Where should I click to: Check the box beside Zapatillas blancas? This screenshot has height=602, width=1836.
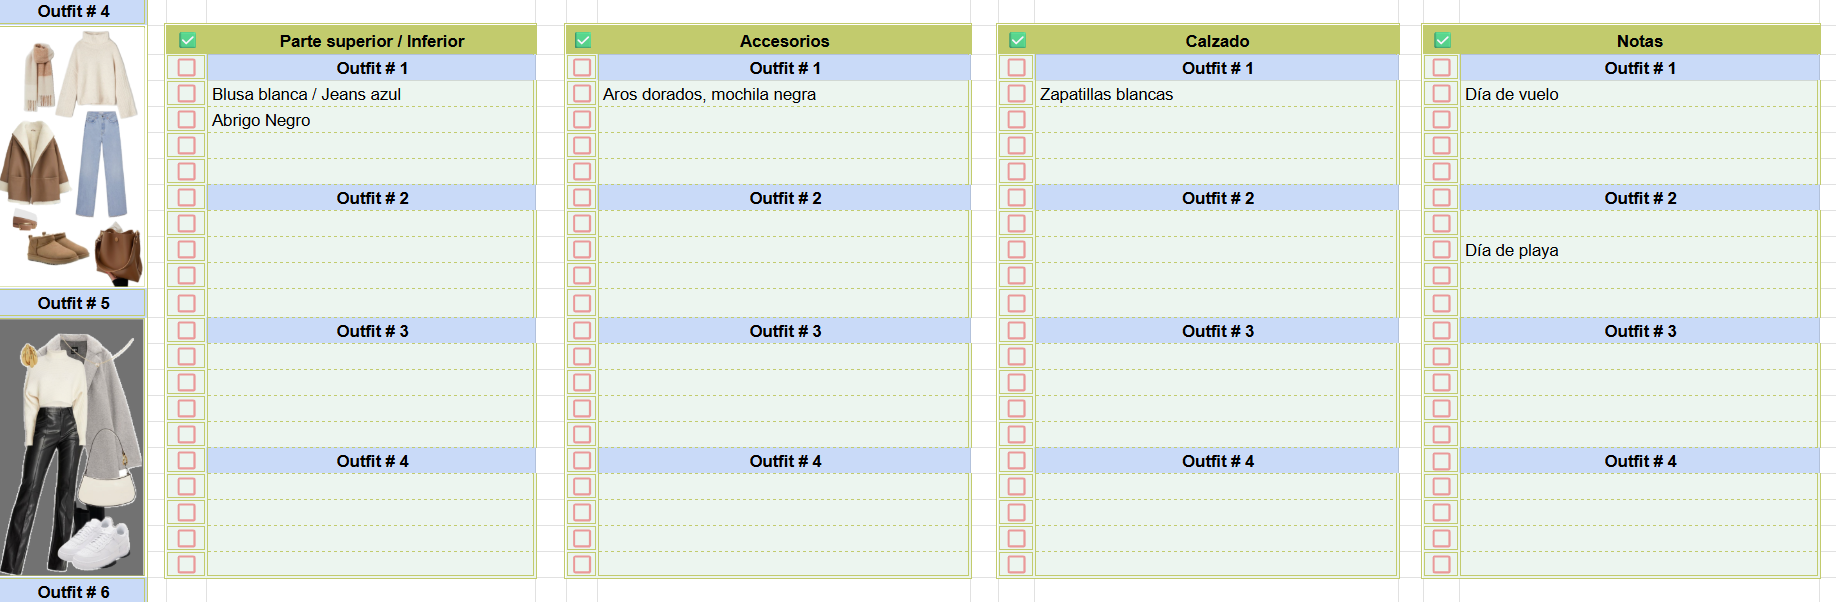(1017, 93)
